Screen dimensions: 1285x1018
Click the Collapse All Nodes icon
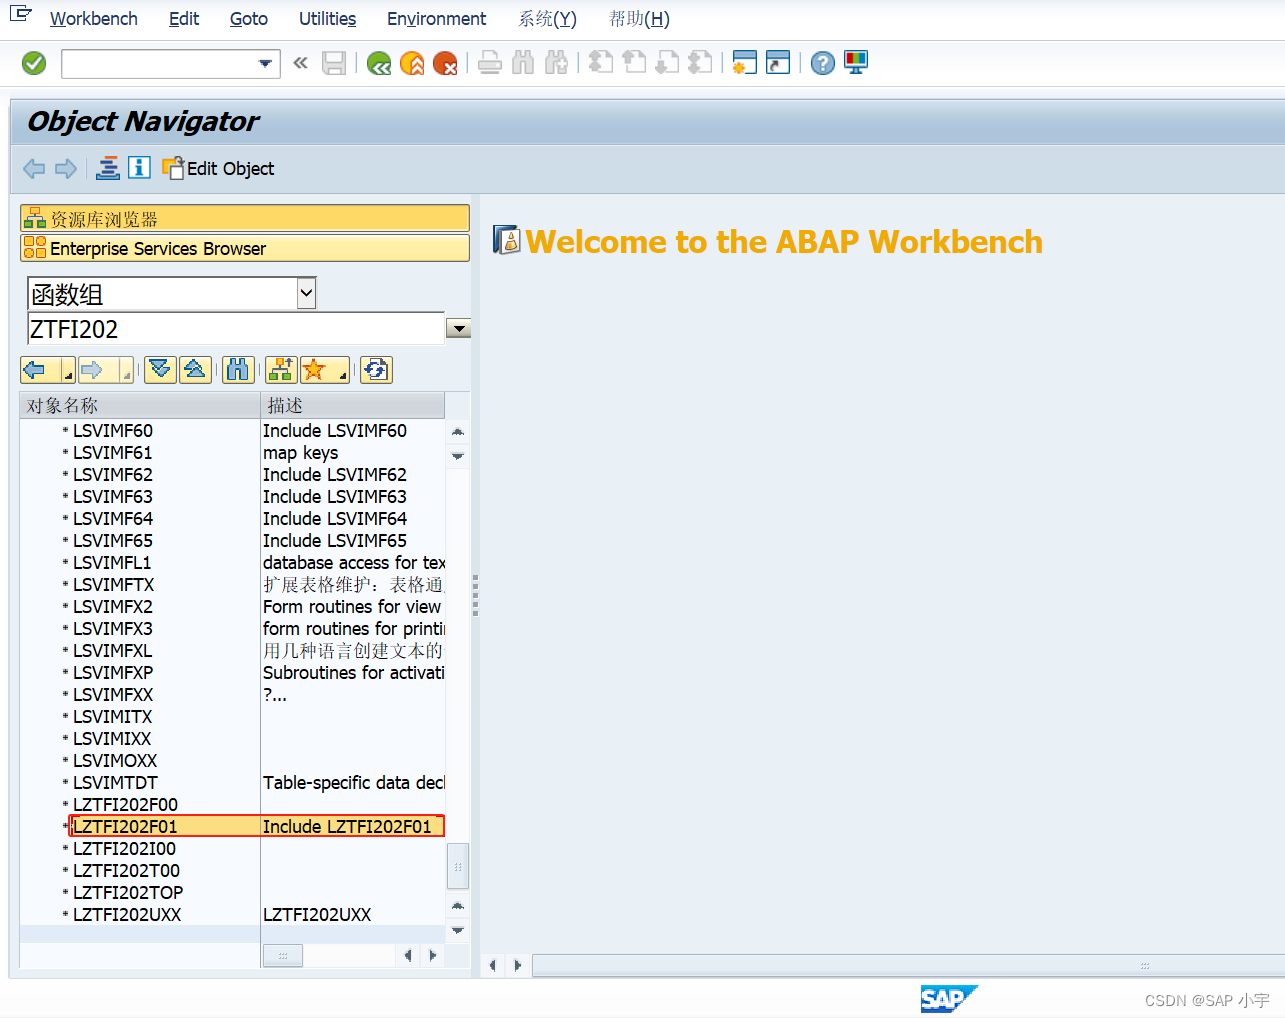coord(195,370)
